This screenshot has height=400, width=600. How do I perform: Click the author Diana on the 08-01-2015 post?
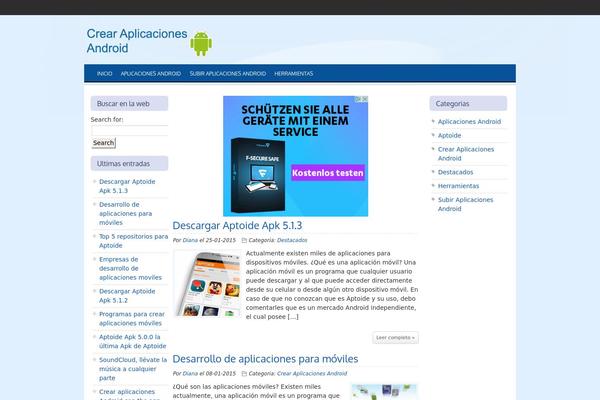(190, 374)
